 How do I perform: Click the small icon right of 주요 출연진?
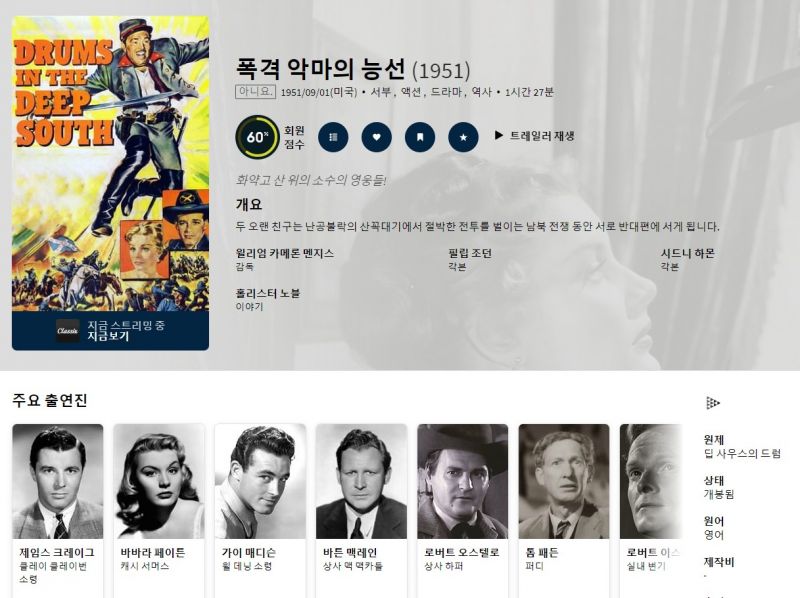(713, 403)
